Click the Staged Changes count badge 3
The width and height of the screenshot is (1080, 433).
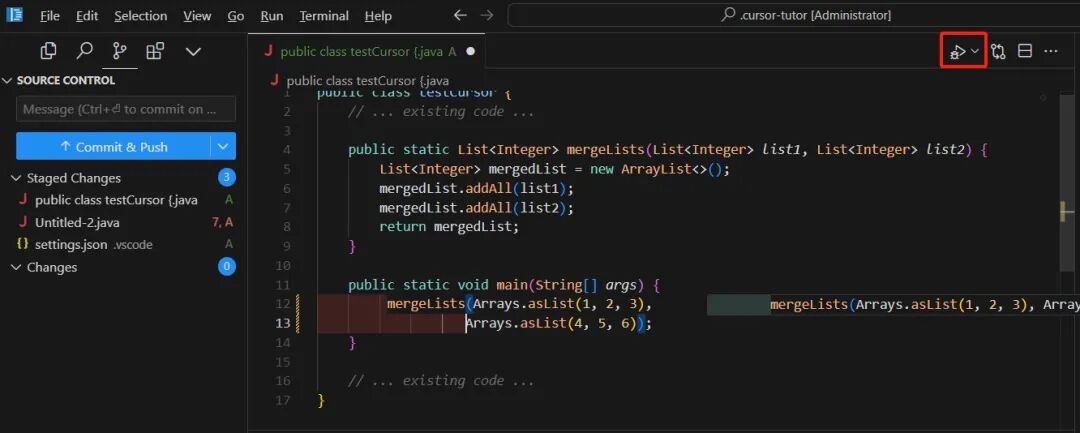(227, 178)
